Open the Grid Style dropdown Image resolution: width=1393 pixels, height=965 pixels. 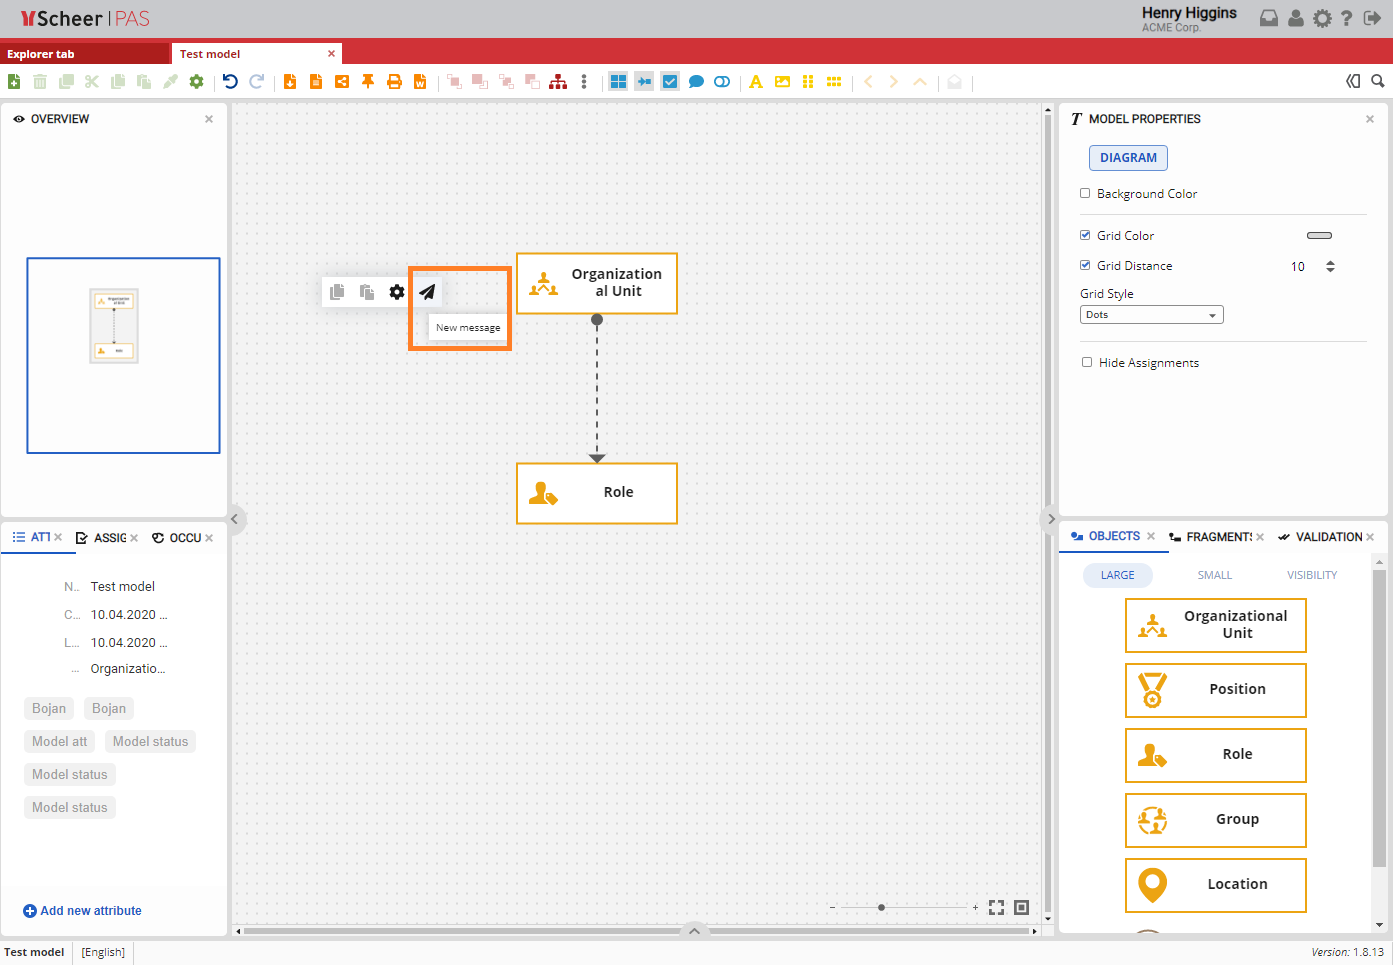tap(1151, 315)
